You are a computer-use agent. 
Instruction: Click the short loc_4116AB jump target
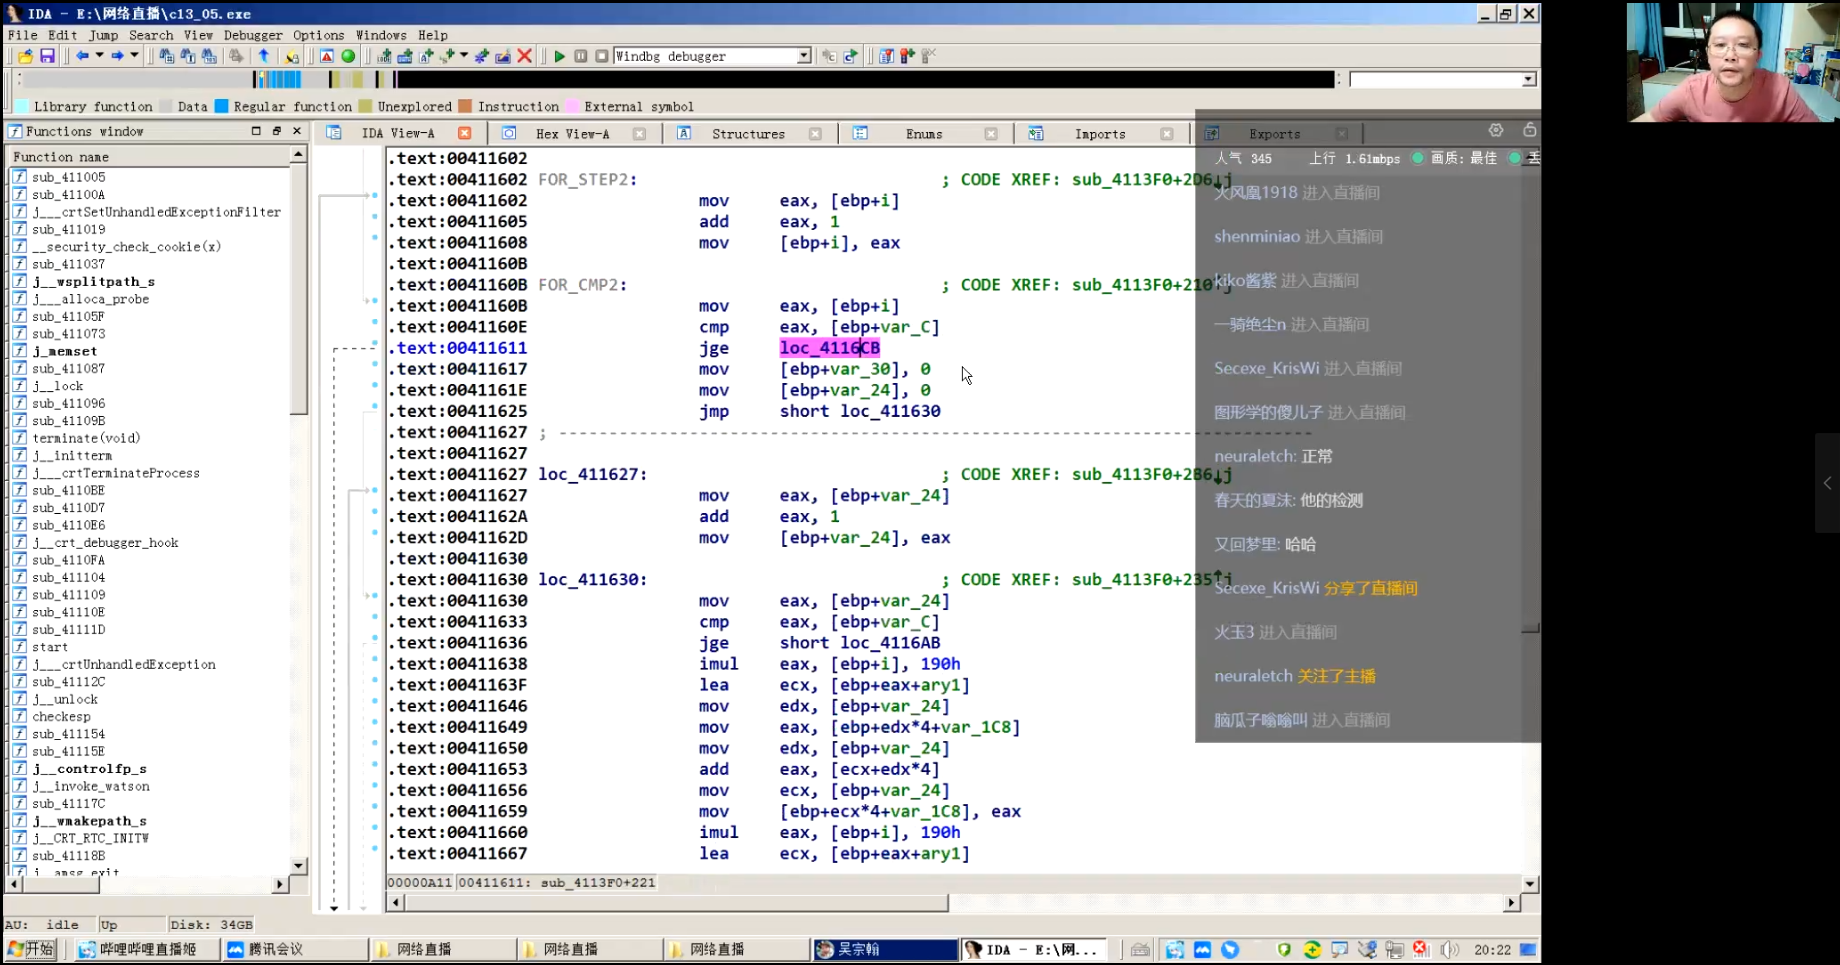click(860, 643)
